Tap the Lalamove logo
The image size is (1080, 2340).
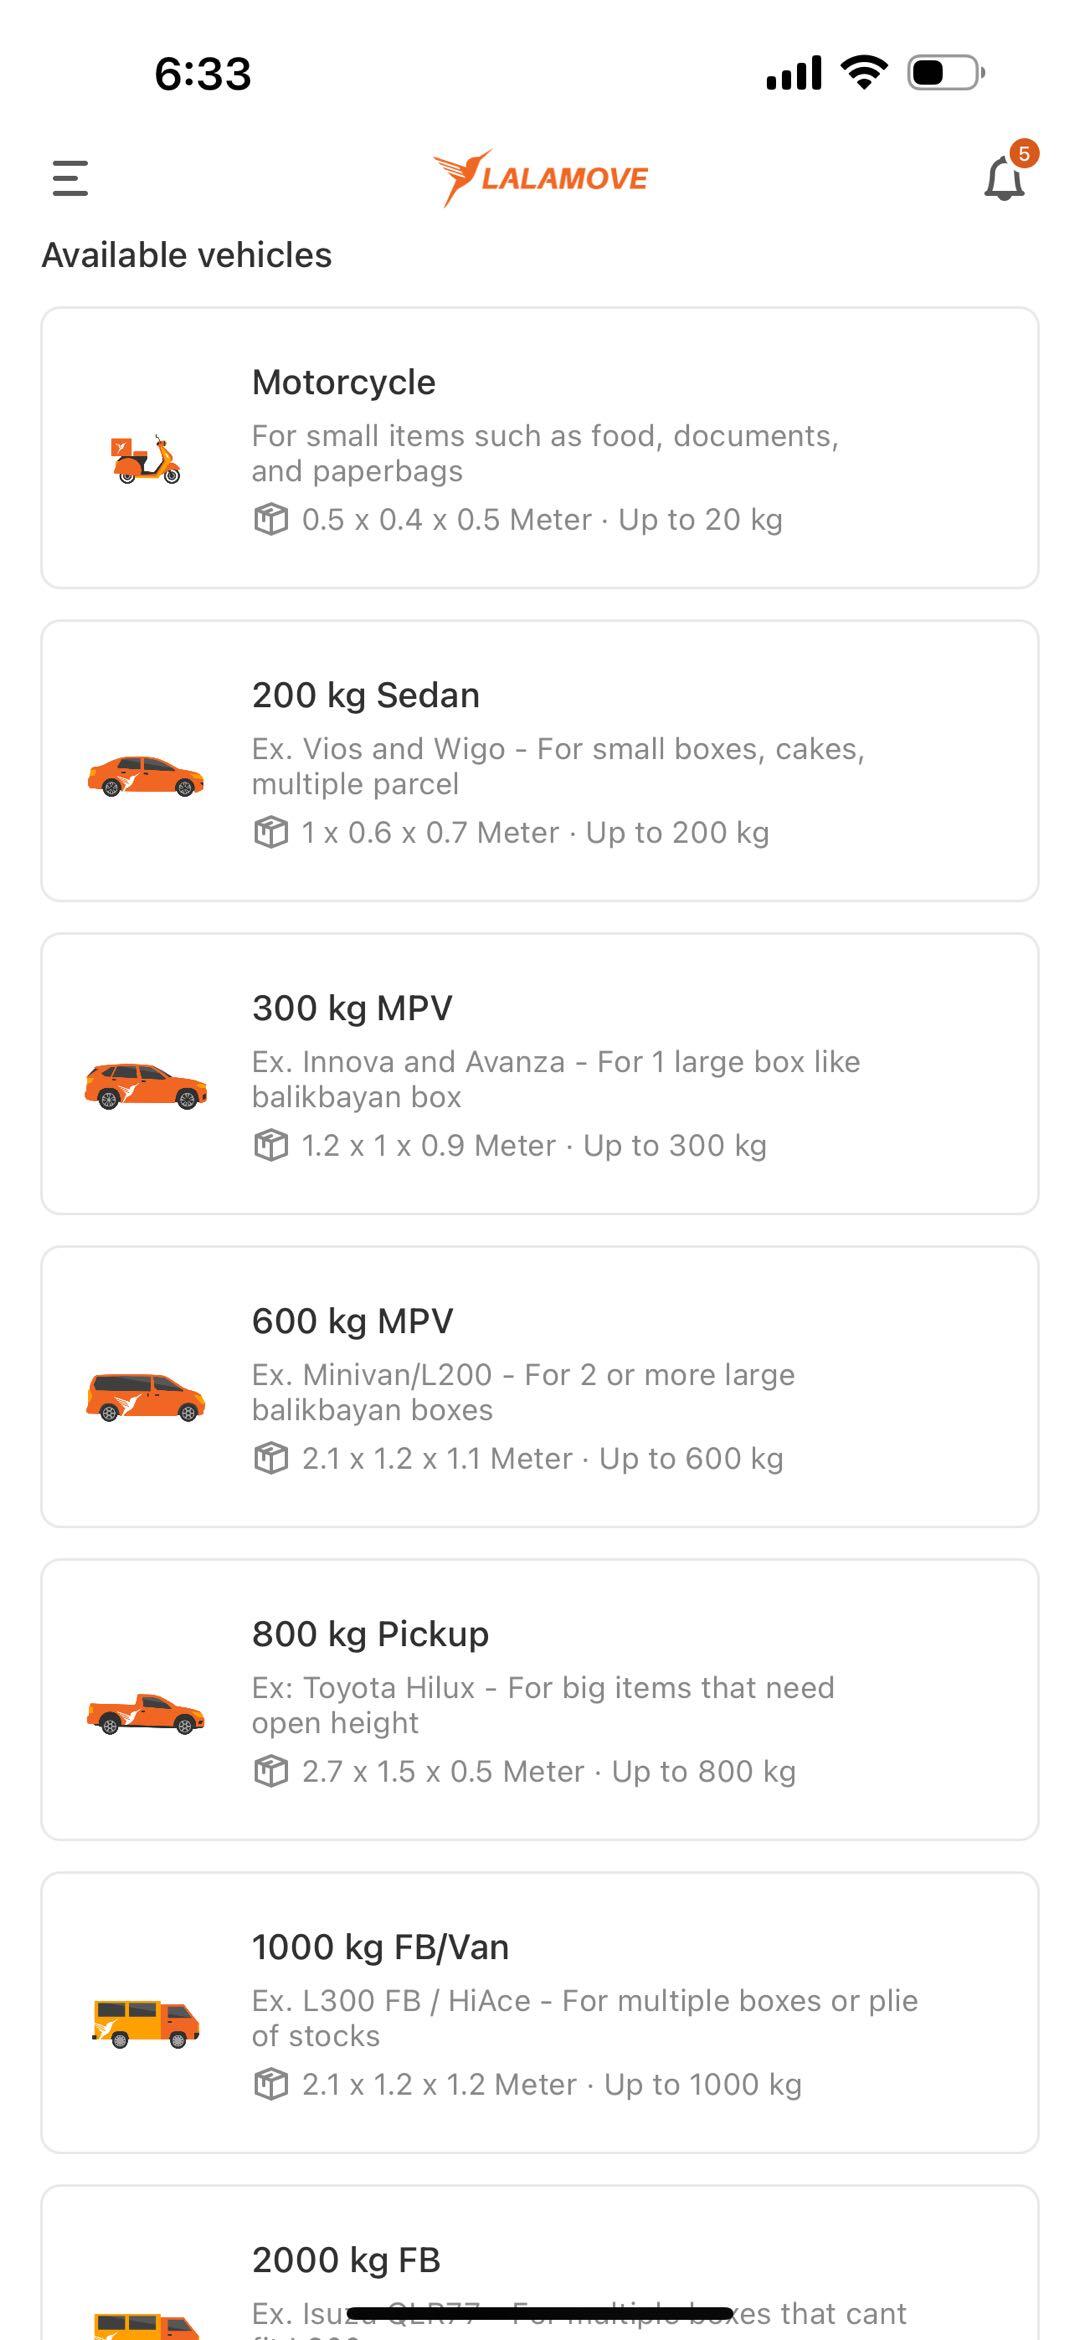pyautogui.click(x=540, y=178)
